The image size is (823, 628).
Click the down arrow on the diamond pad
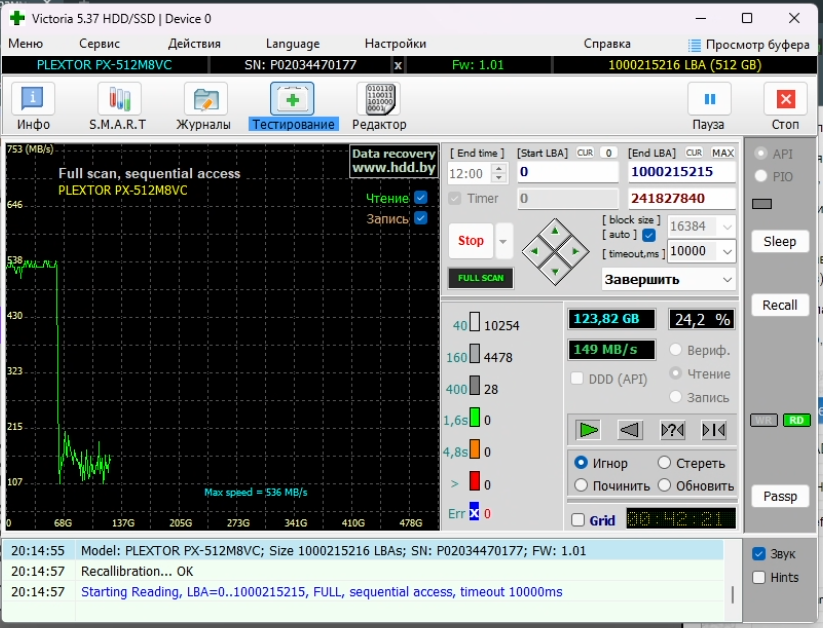point(555,271)
